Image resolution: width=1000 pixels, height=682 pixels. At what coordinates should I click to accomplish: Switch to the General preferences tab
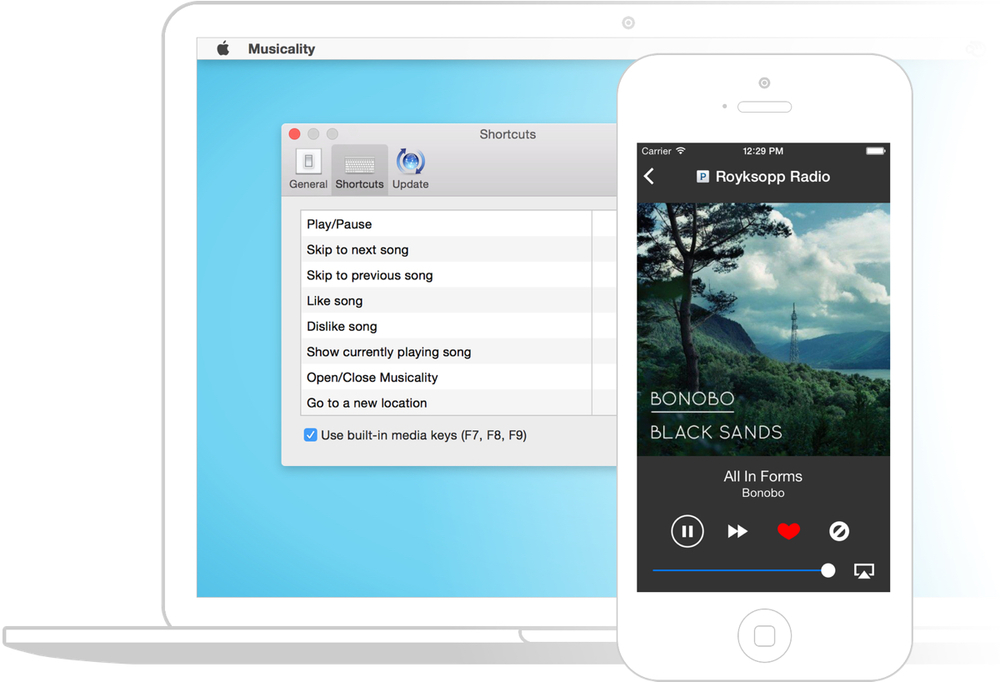pyautogui.click(x=308, y=169)
